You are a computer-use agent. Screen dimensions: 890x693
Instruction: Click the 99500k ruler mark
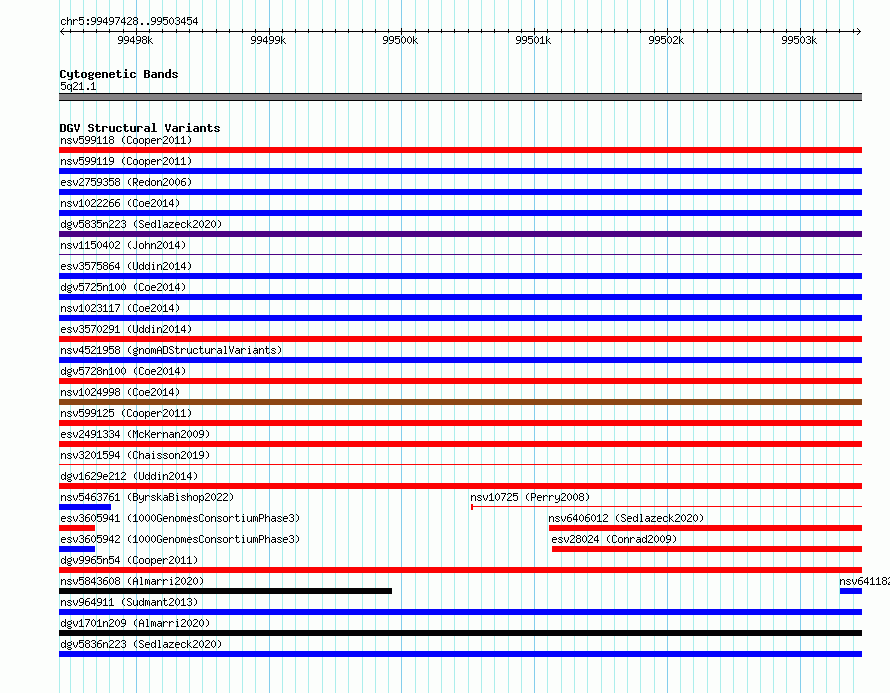[400, 40]
